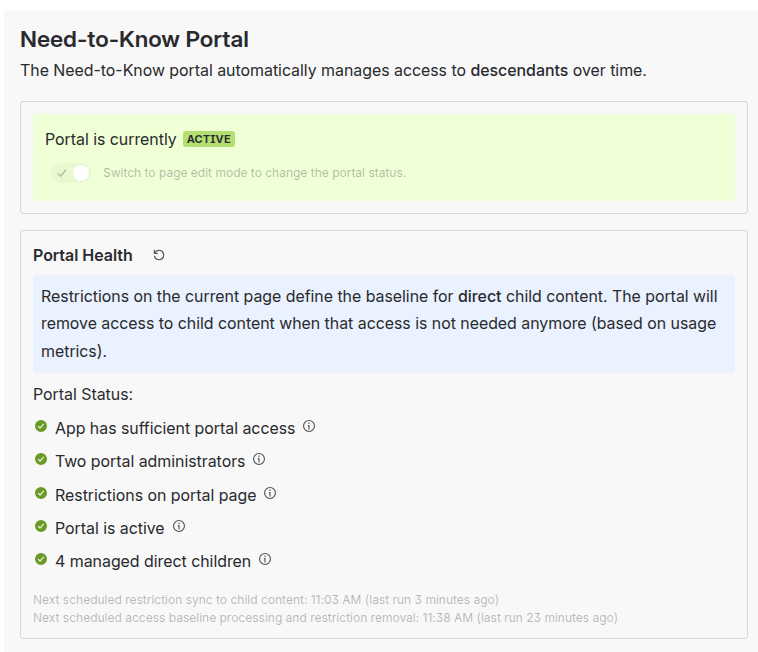Click green check next to Portal is active
This screenshot has height=652, width=758.
click(41, 527)
